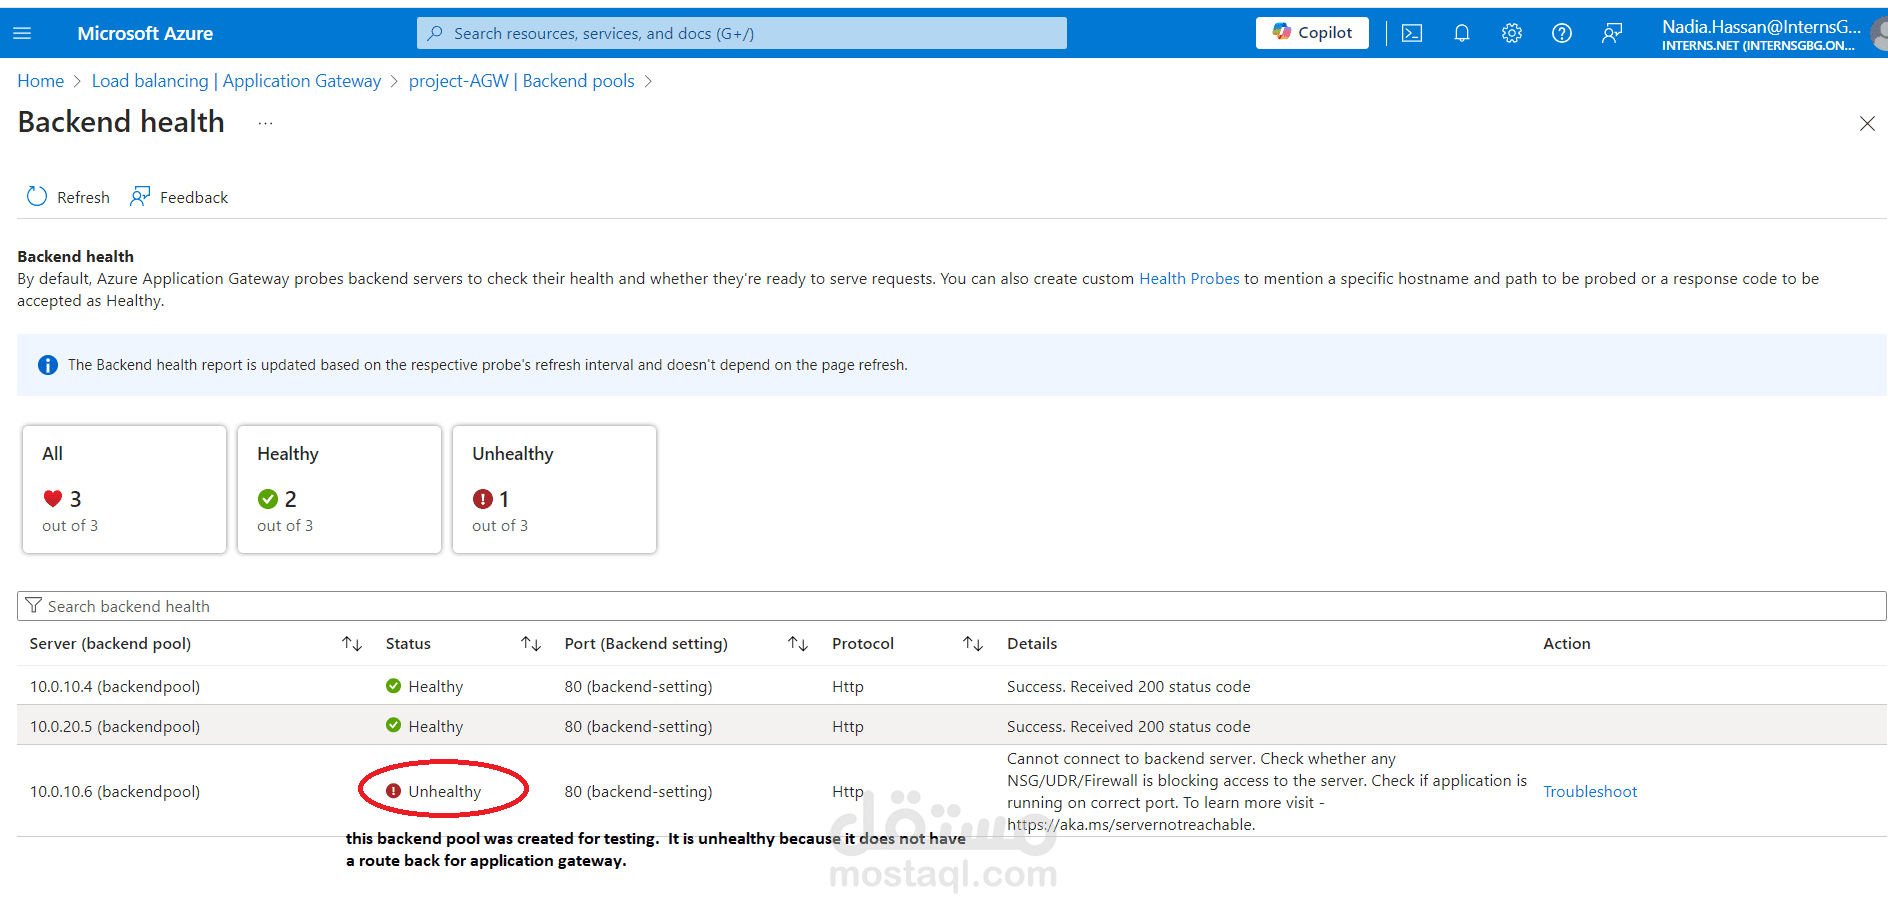1888x912 pixels.
Task: Click the top bar feedback icon
Action: 1611,33
